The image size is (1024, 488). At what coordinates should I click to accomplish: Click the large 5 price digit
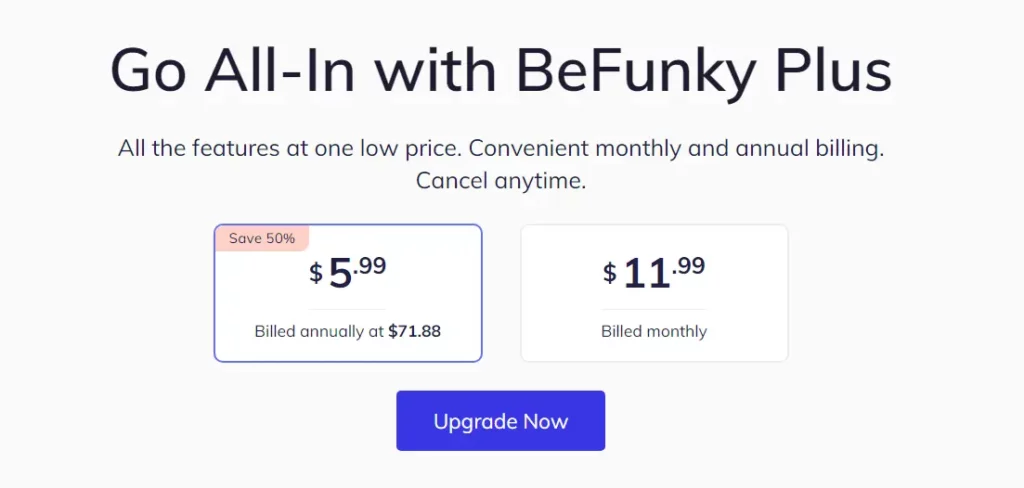point(340,273)
